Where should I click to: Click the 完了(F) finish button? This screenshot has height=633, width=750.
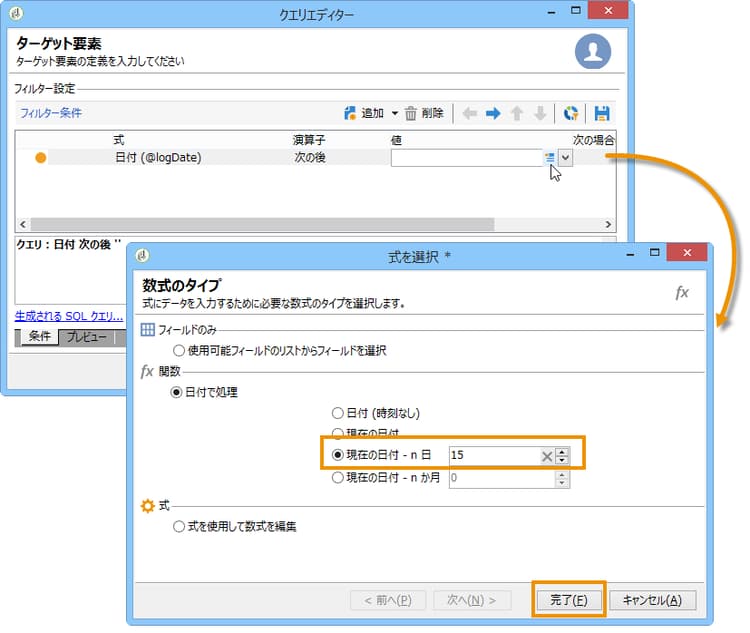568,600
